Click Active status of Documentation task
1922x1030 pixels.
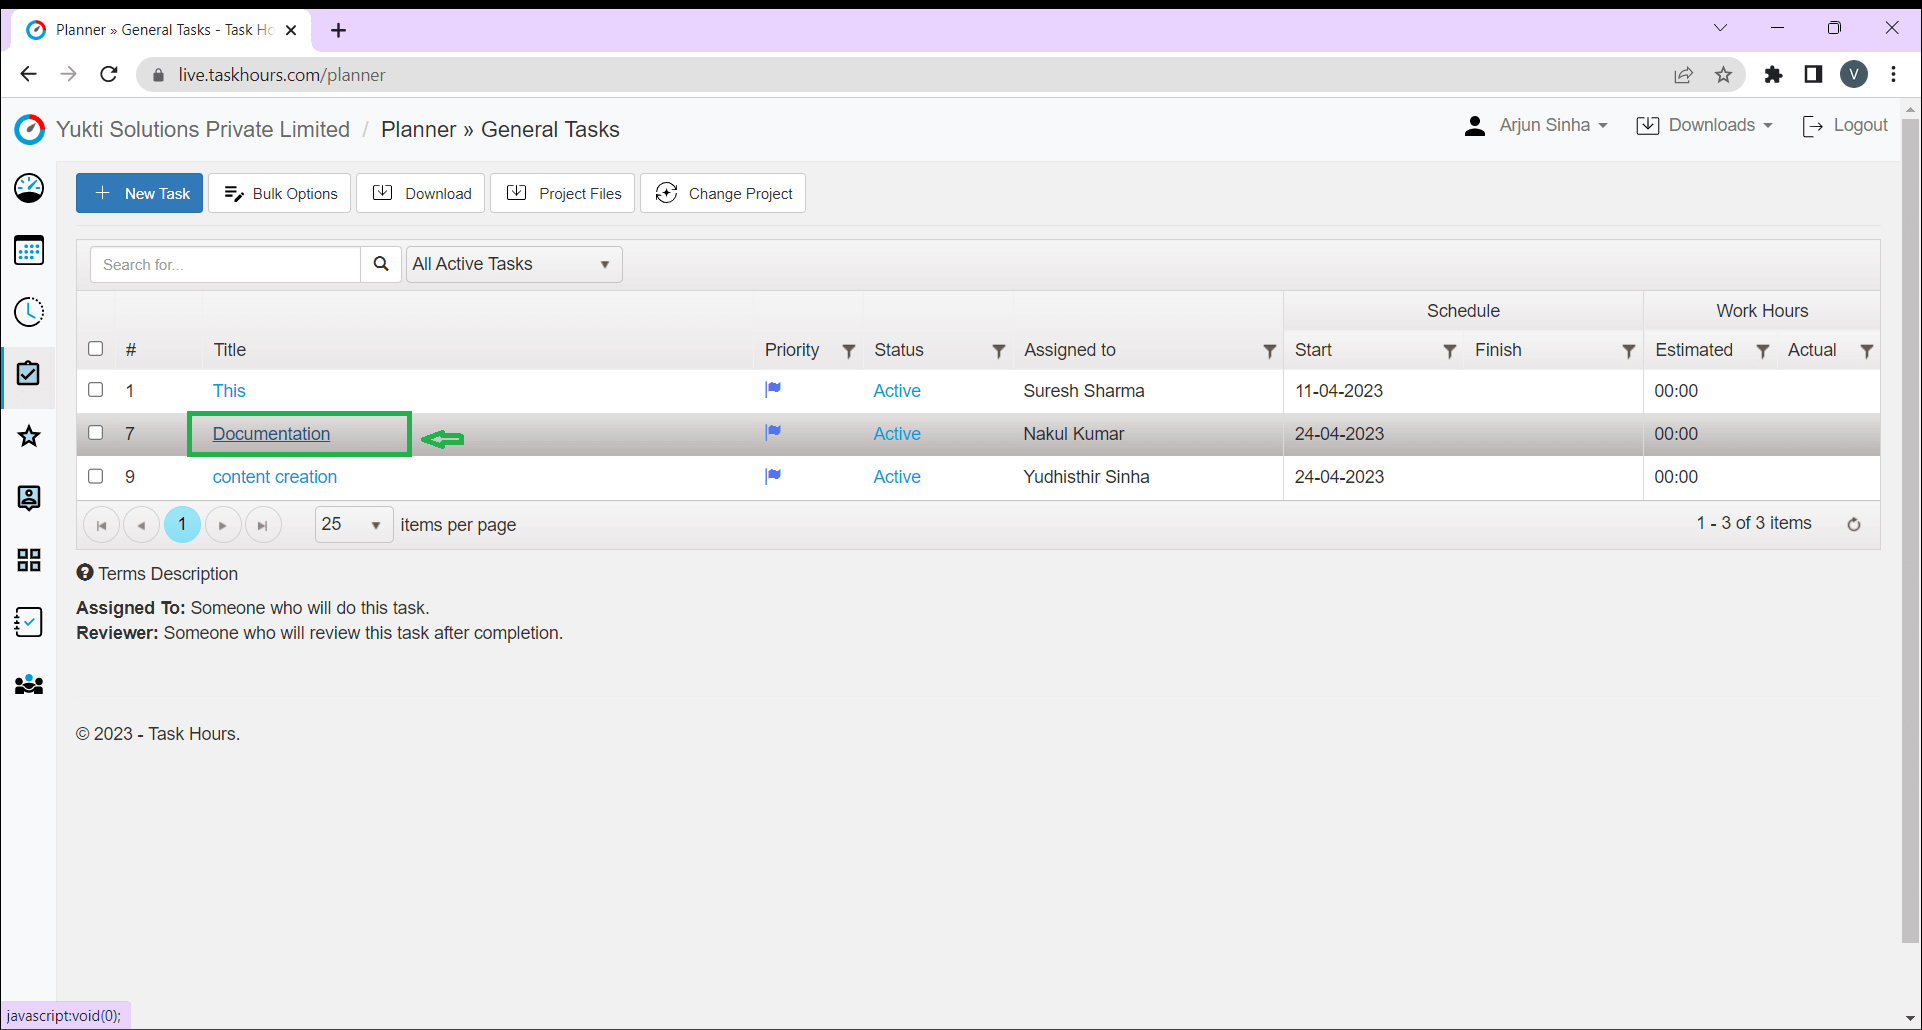pos(897,434)
